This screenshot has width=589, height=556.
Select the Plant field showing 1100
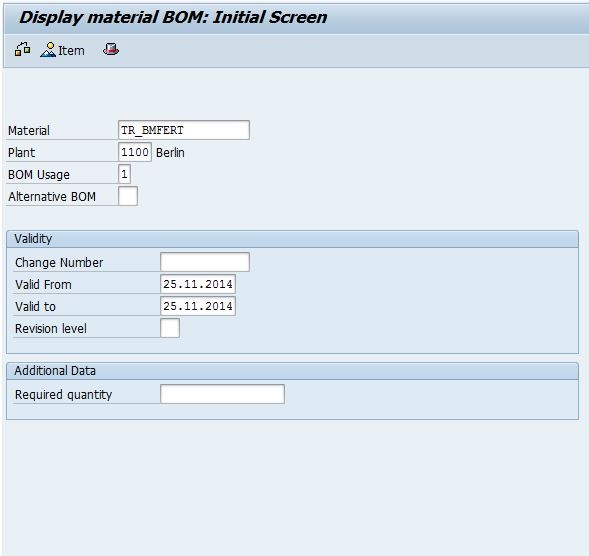tap(135, 152)
